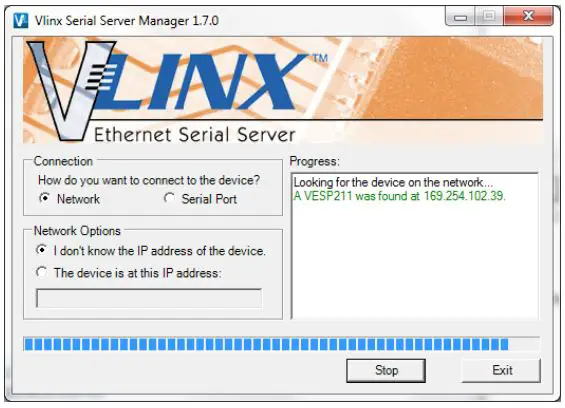This screenshot has height=408, width=565.
Task: Click the large V logo in banner
Action: pos(68,91)
